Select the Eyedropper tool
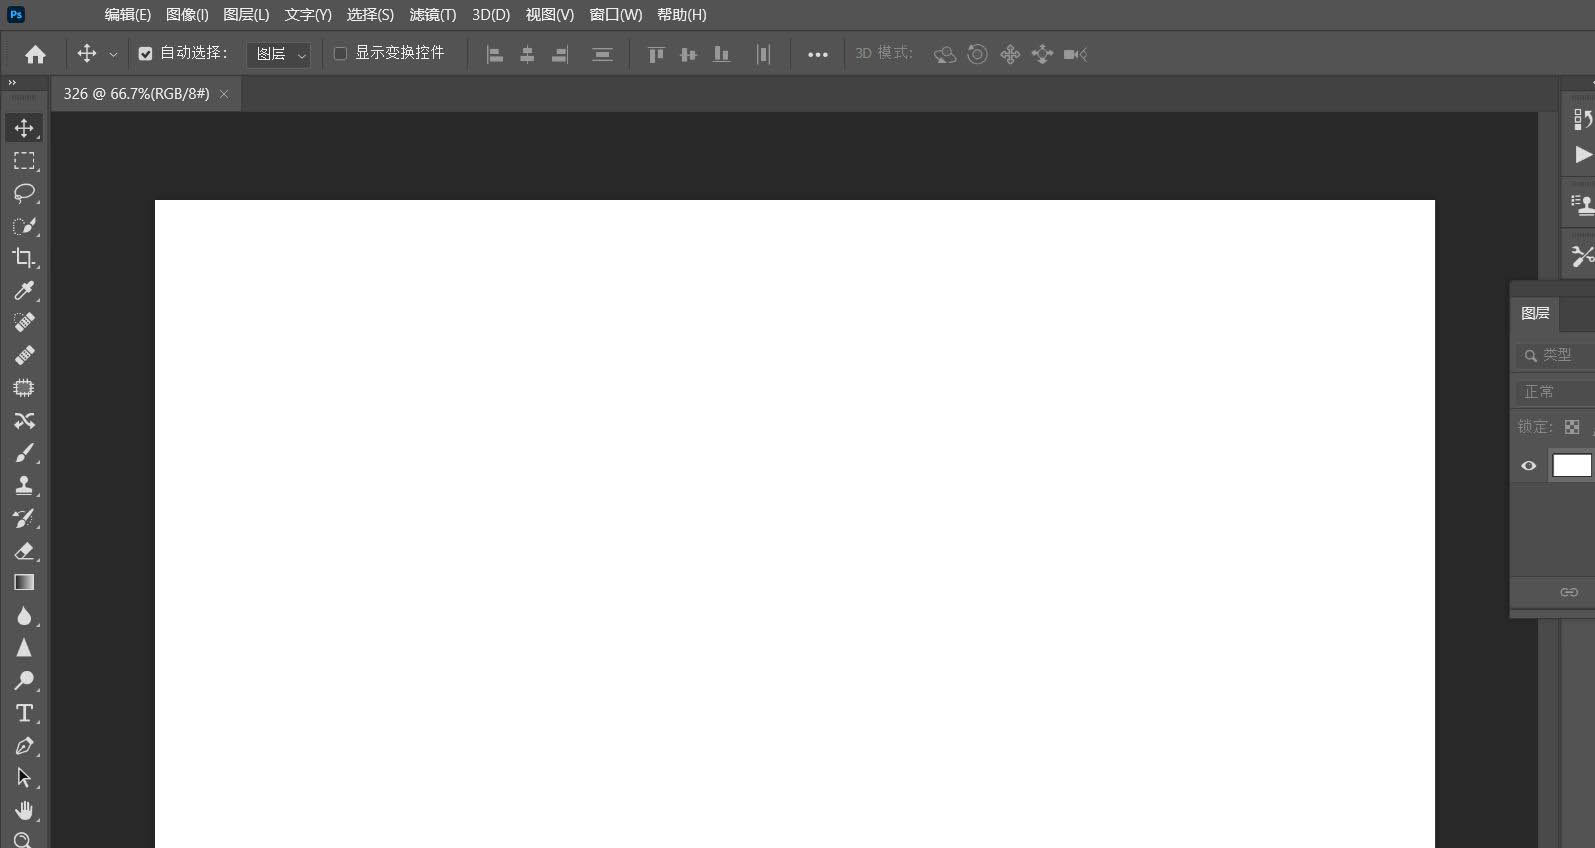 point(24,291)
